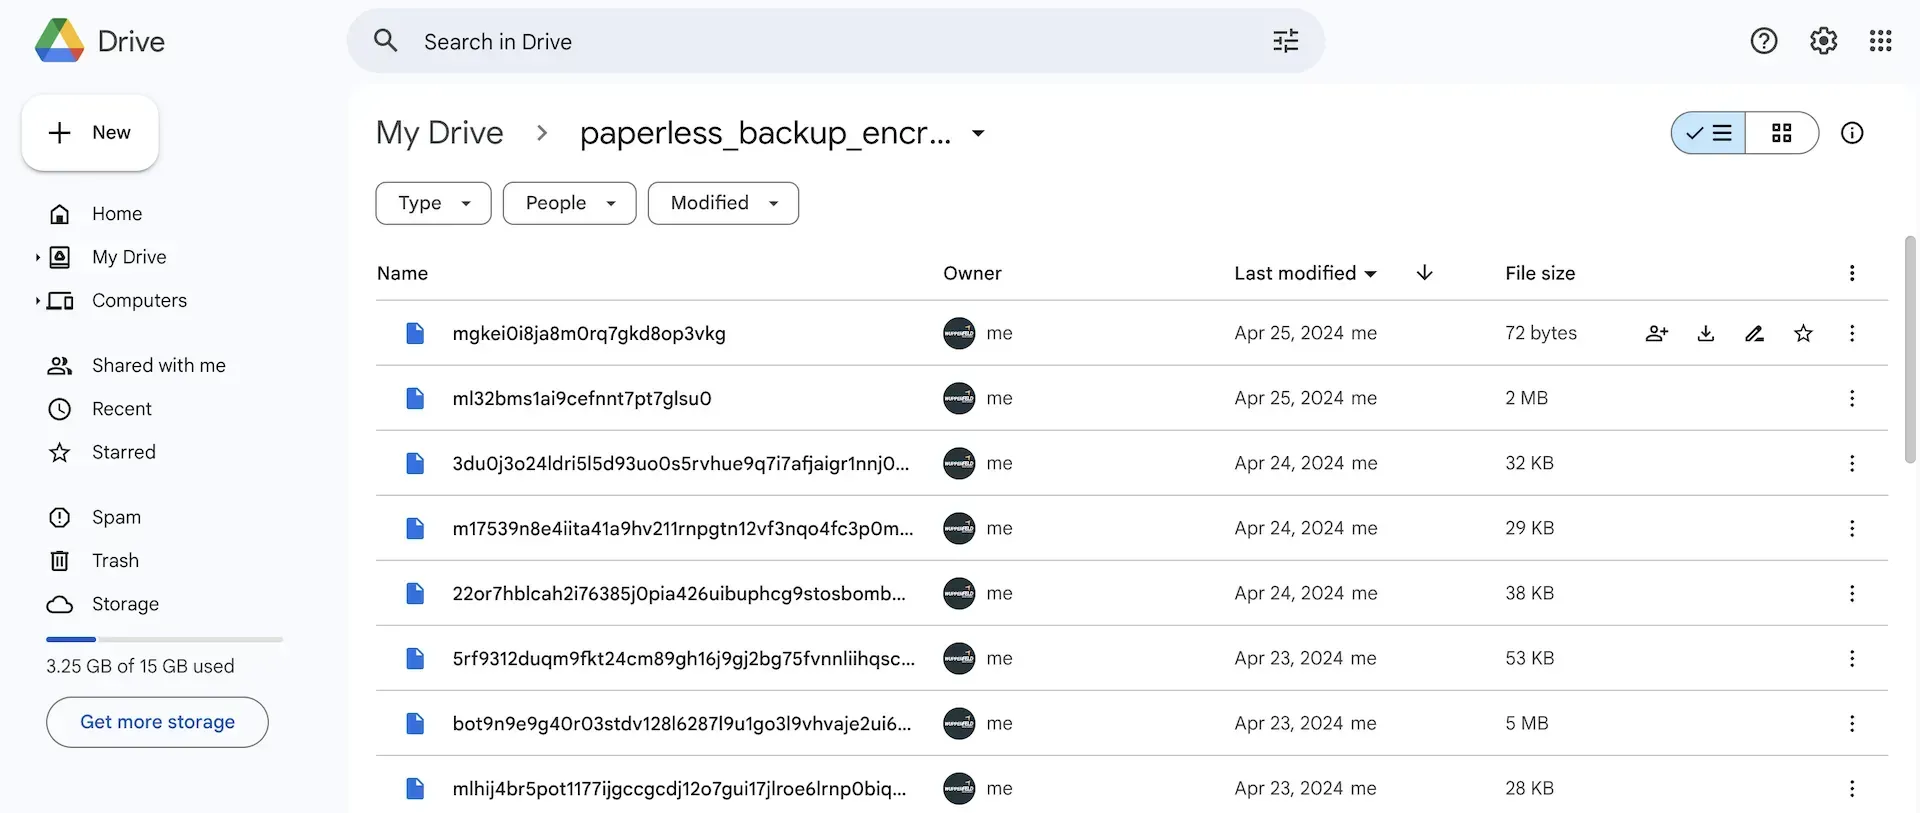Open the Help question mark icon
Viewport: 1920px width, 813px height.
[x=1764, y=41]
